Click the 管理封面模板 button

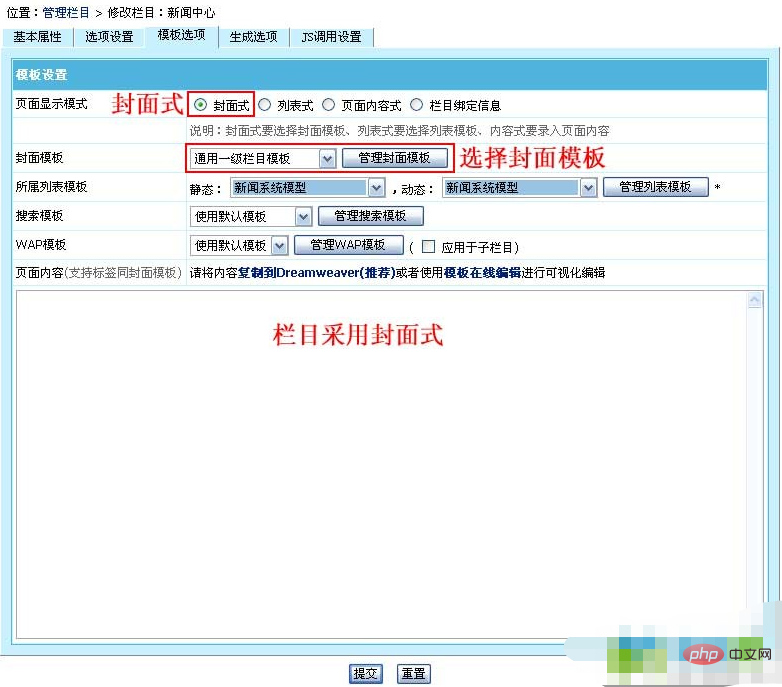pos(394,158)
